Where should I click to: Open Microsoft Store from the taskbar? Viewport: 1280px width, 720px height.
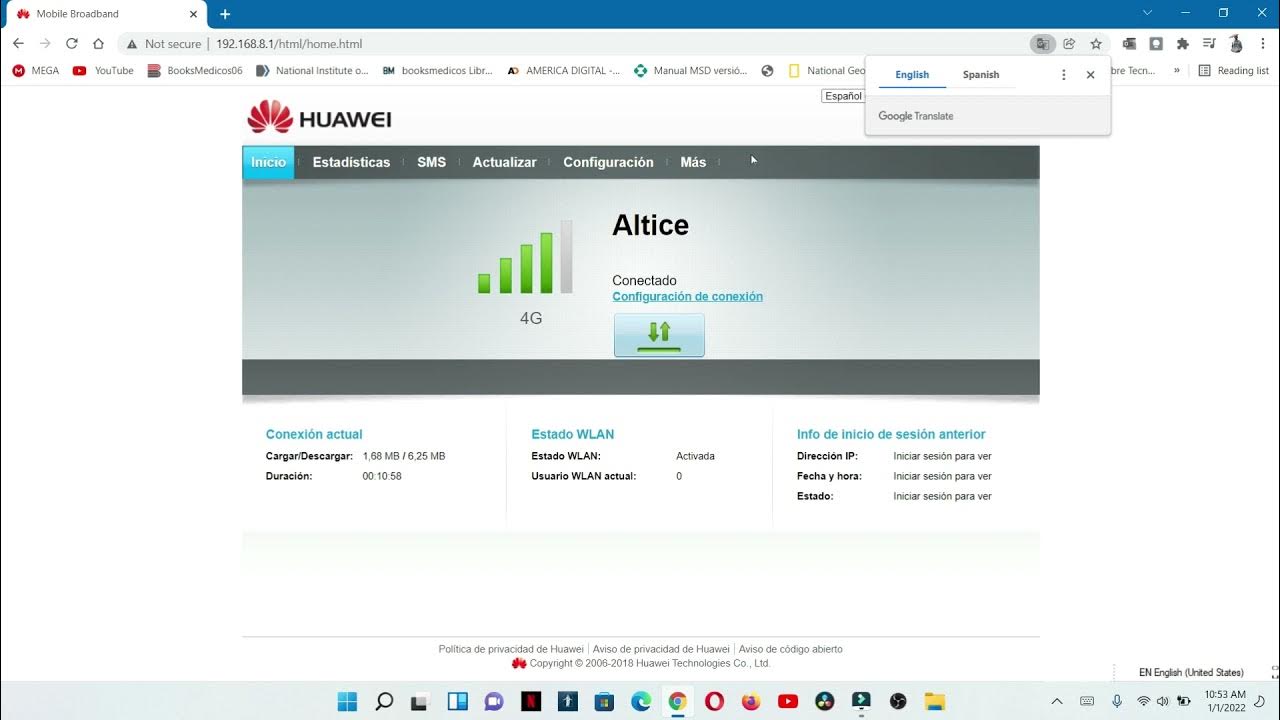coord(604,701)
